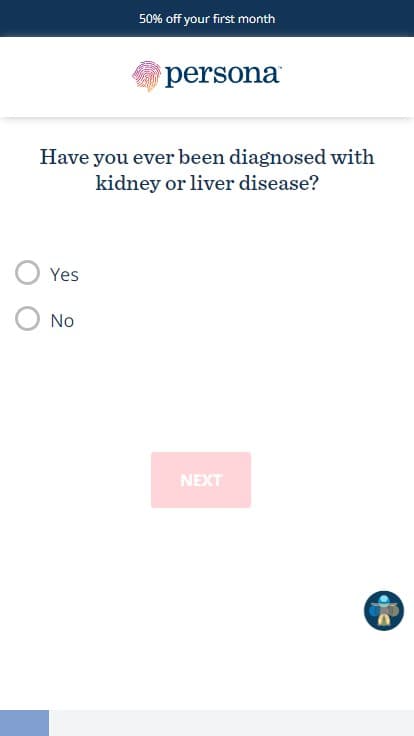Screen dimensions: 414x736
Task: Click the unfilled gray progress bar track
Action: pyautogui.click(x=231, y=723)
